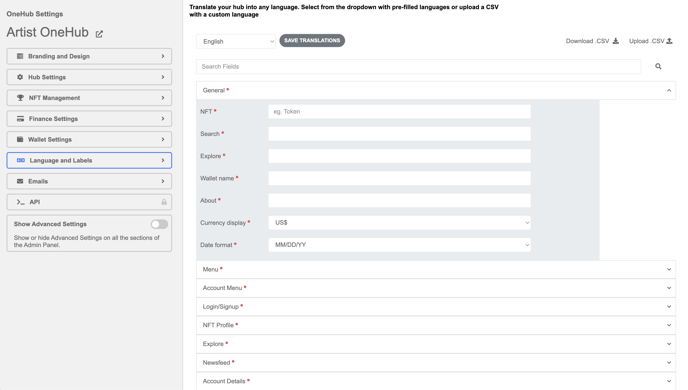
Task: Open Finance Settings menu item
Action: click(x=89, y=119)
